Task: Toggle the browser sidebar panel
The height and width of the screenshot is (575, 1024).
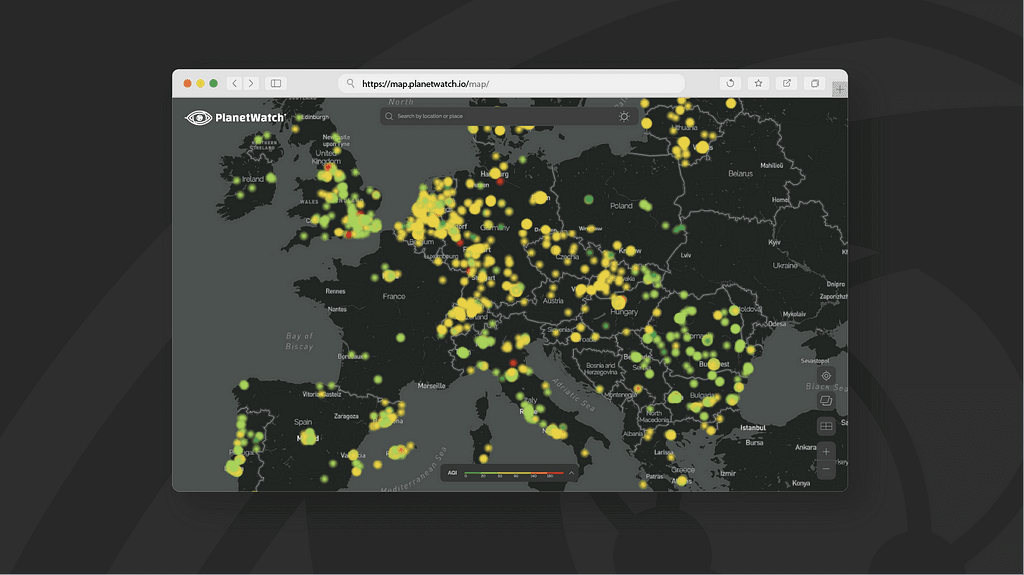Action: tap(276, 84)
